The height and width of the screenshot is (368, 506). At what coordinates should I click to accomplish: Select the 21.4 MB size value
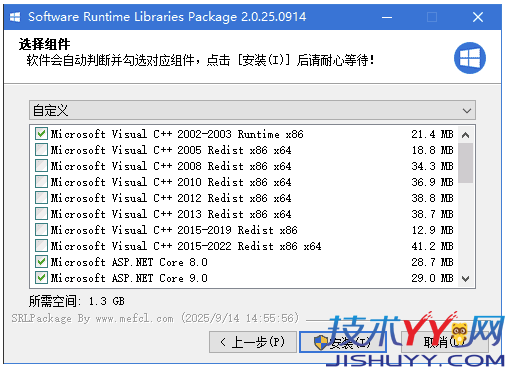coord(432,134)
